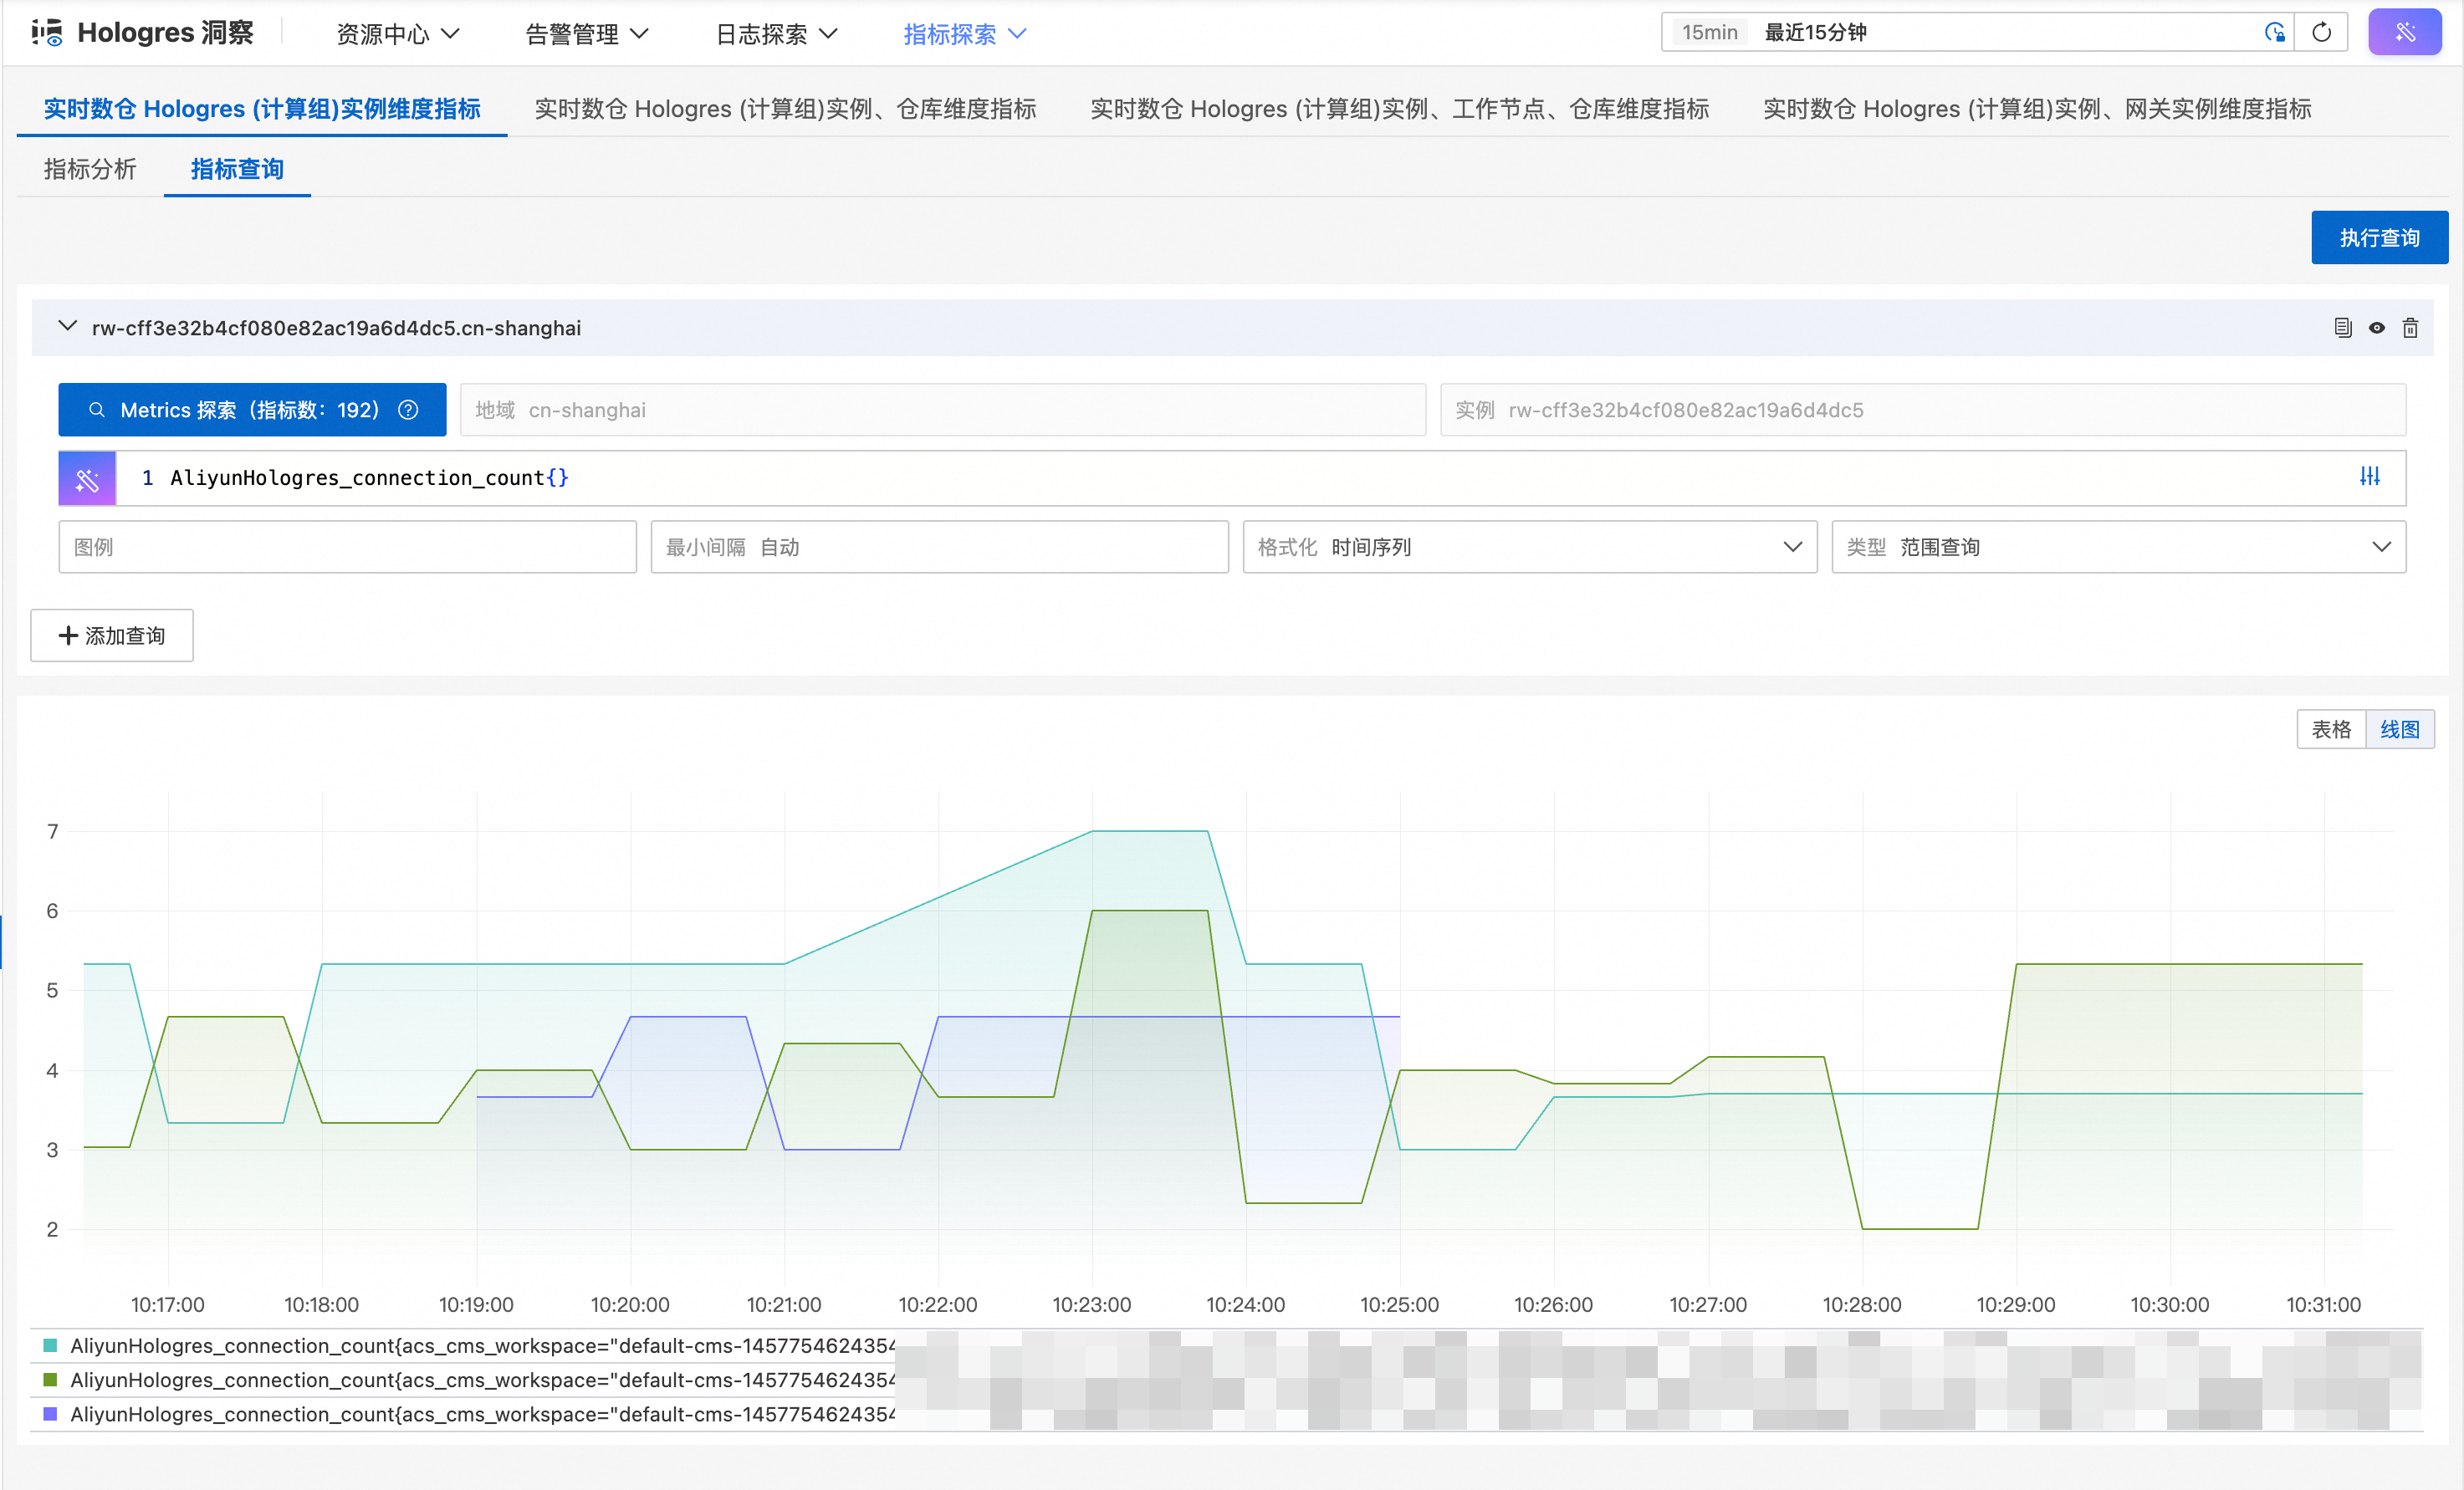Delete the query using trash icon
2464x1490 pixels.
pyautogui.click(x=2410, y=328)
